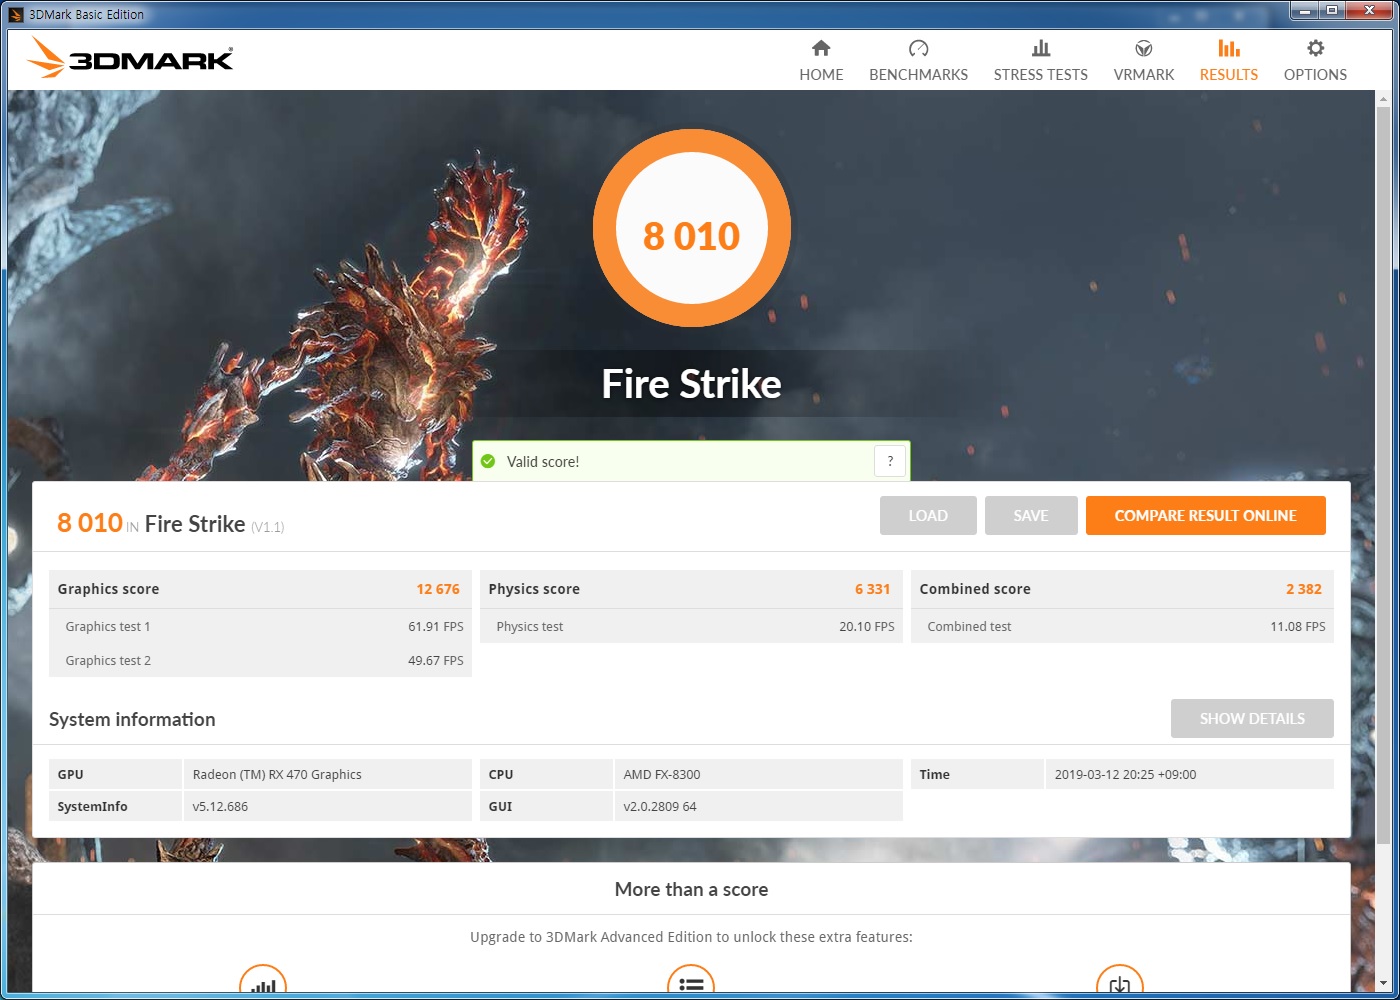This screenshot has height=1000, width=1400.
Task: Go to the HOME house icon
Action: [x=821, y=48]
